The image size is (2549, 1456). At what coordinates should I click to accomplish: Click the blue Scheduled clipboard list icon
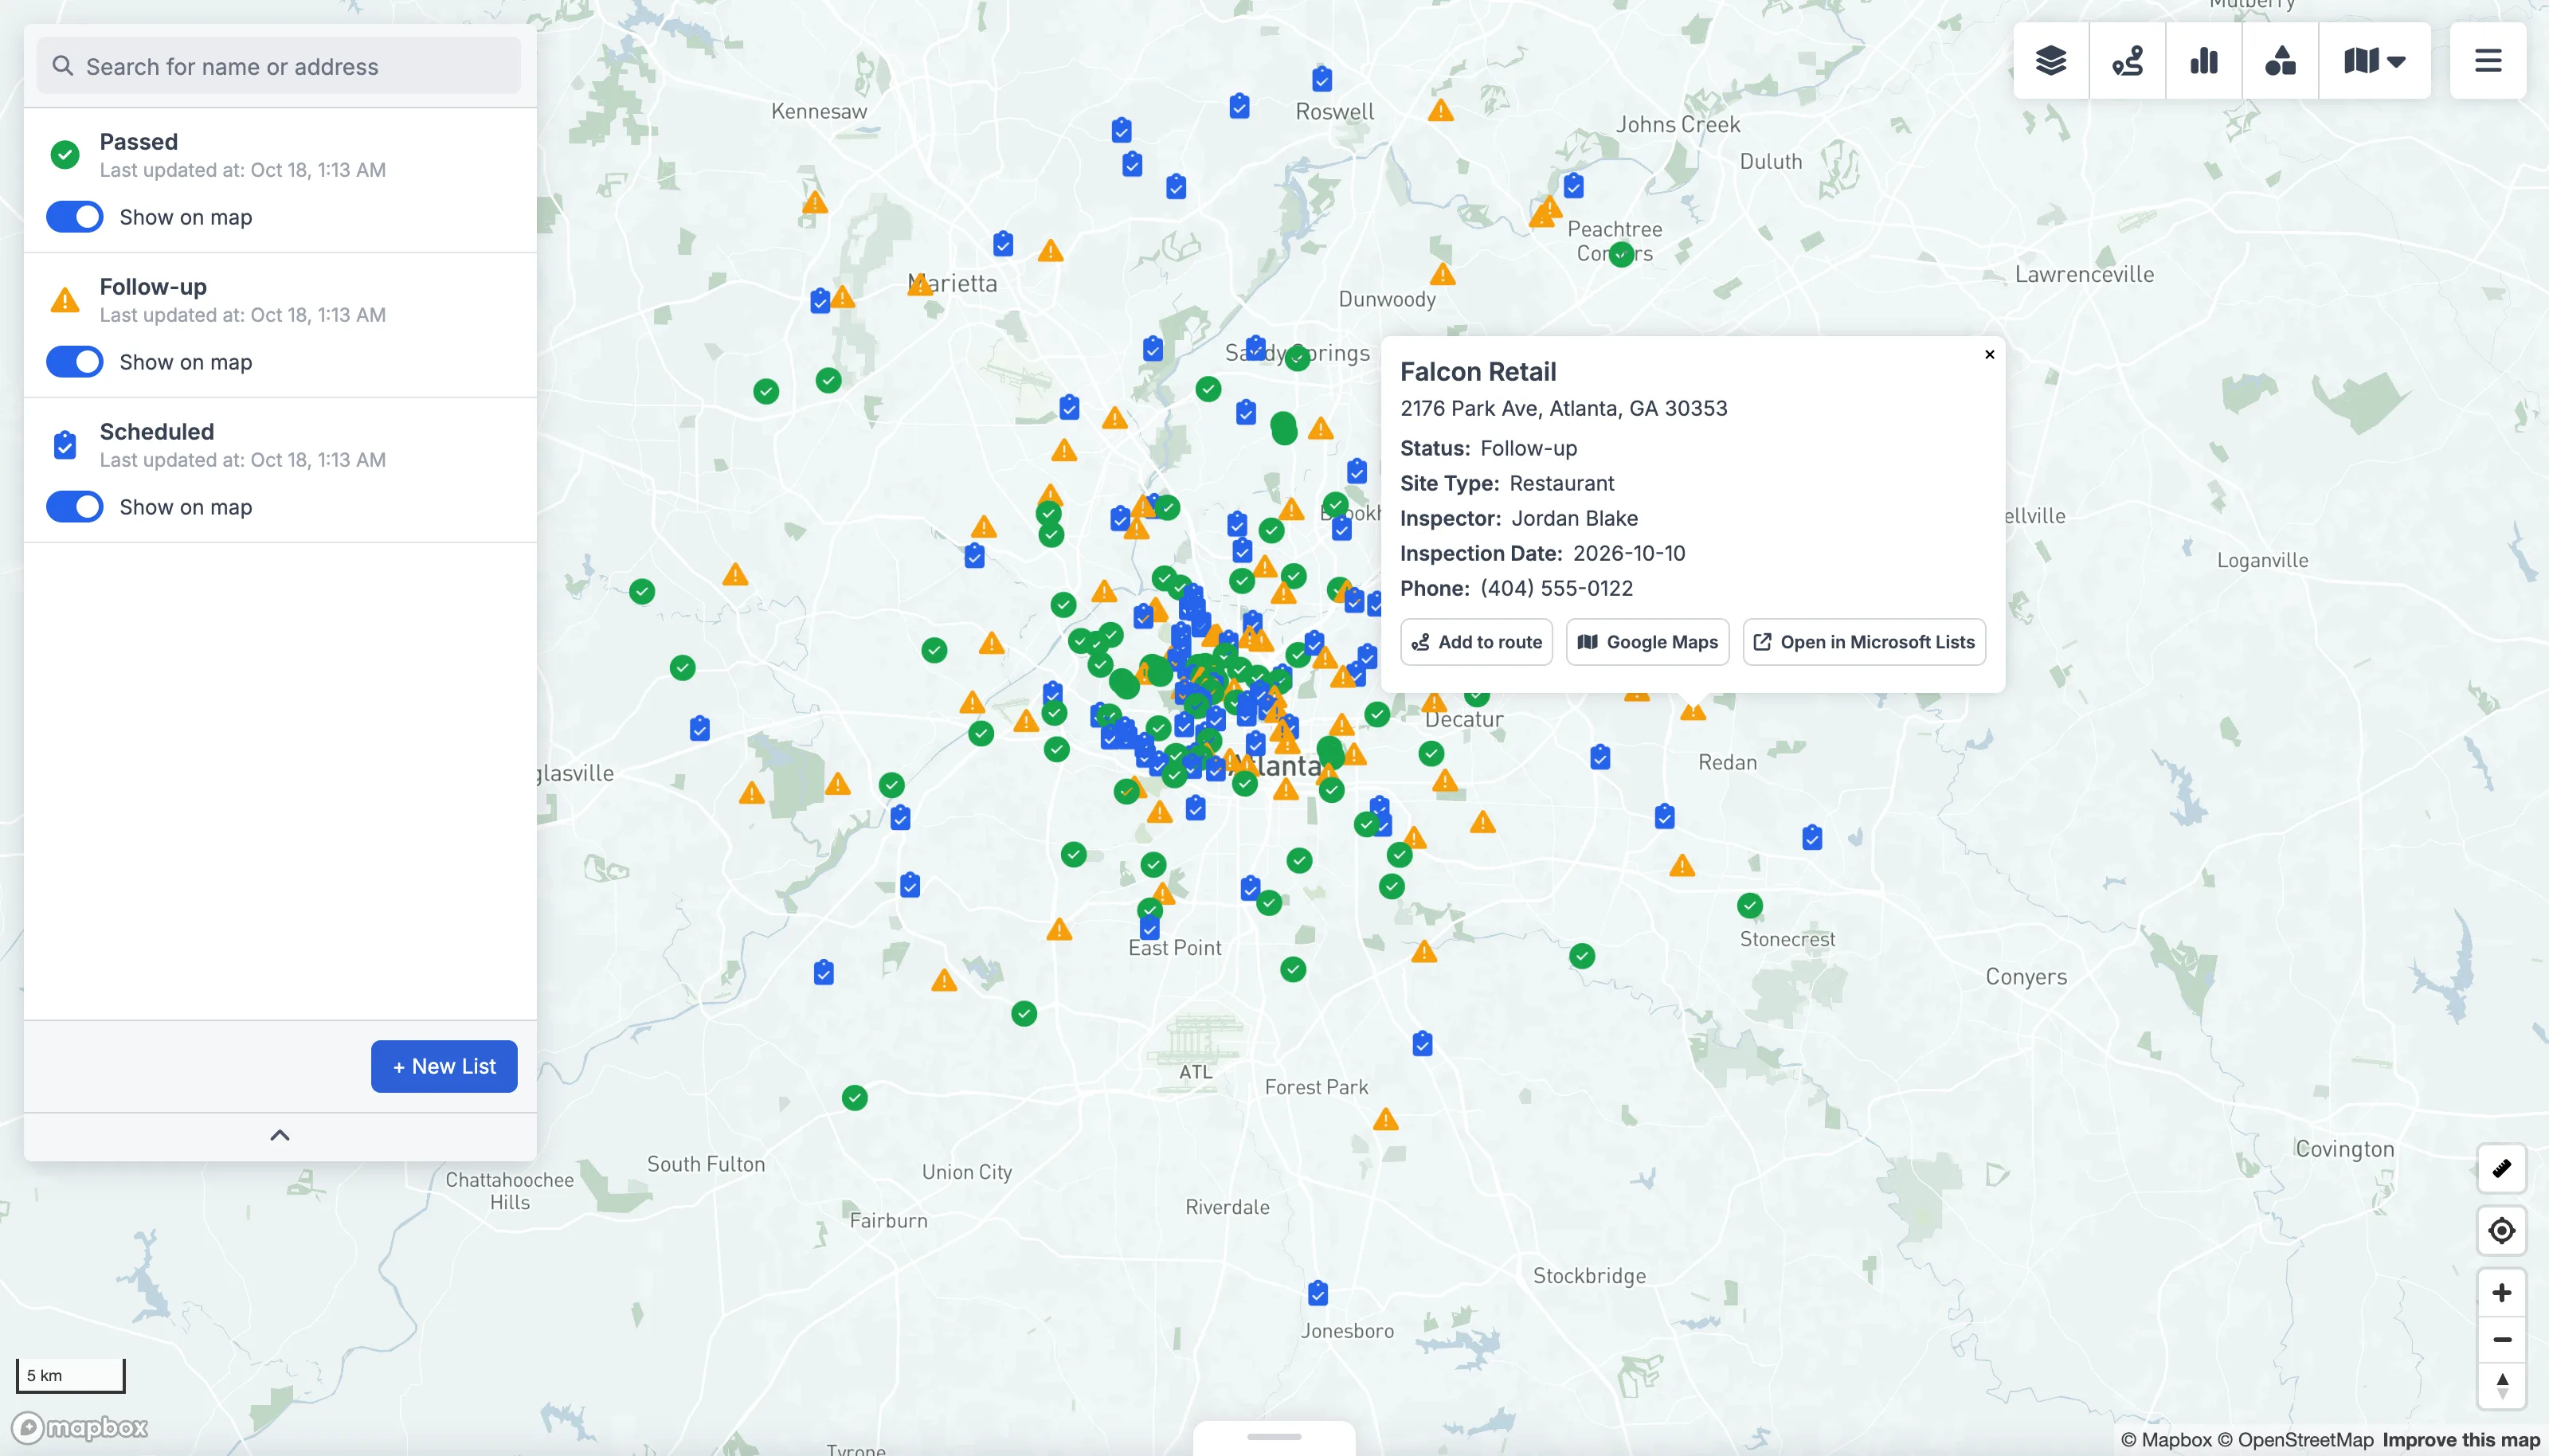point(65,445)
